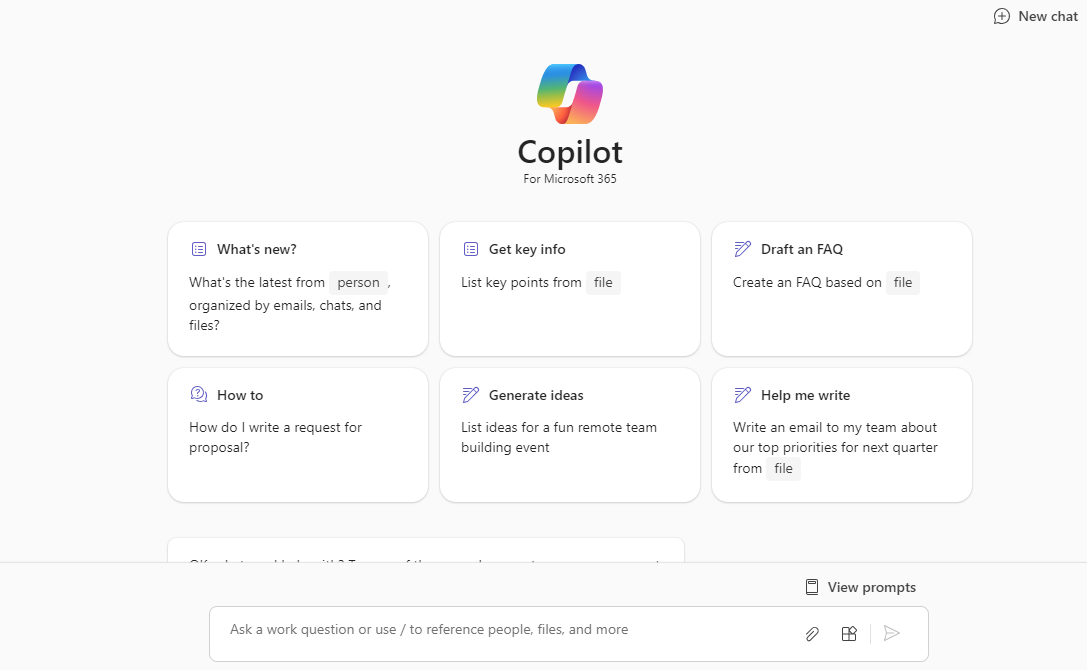Click the Copilot logo icon

tap(569, 91)
